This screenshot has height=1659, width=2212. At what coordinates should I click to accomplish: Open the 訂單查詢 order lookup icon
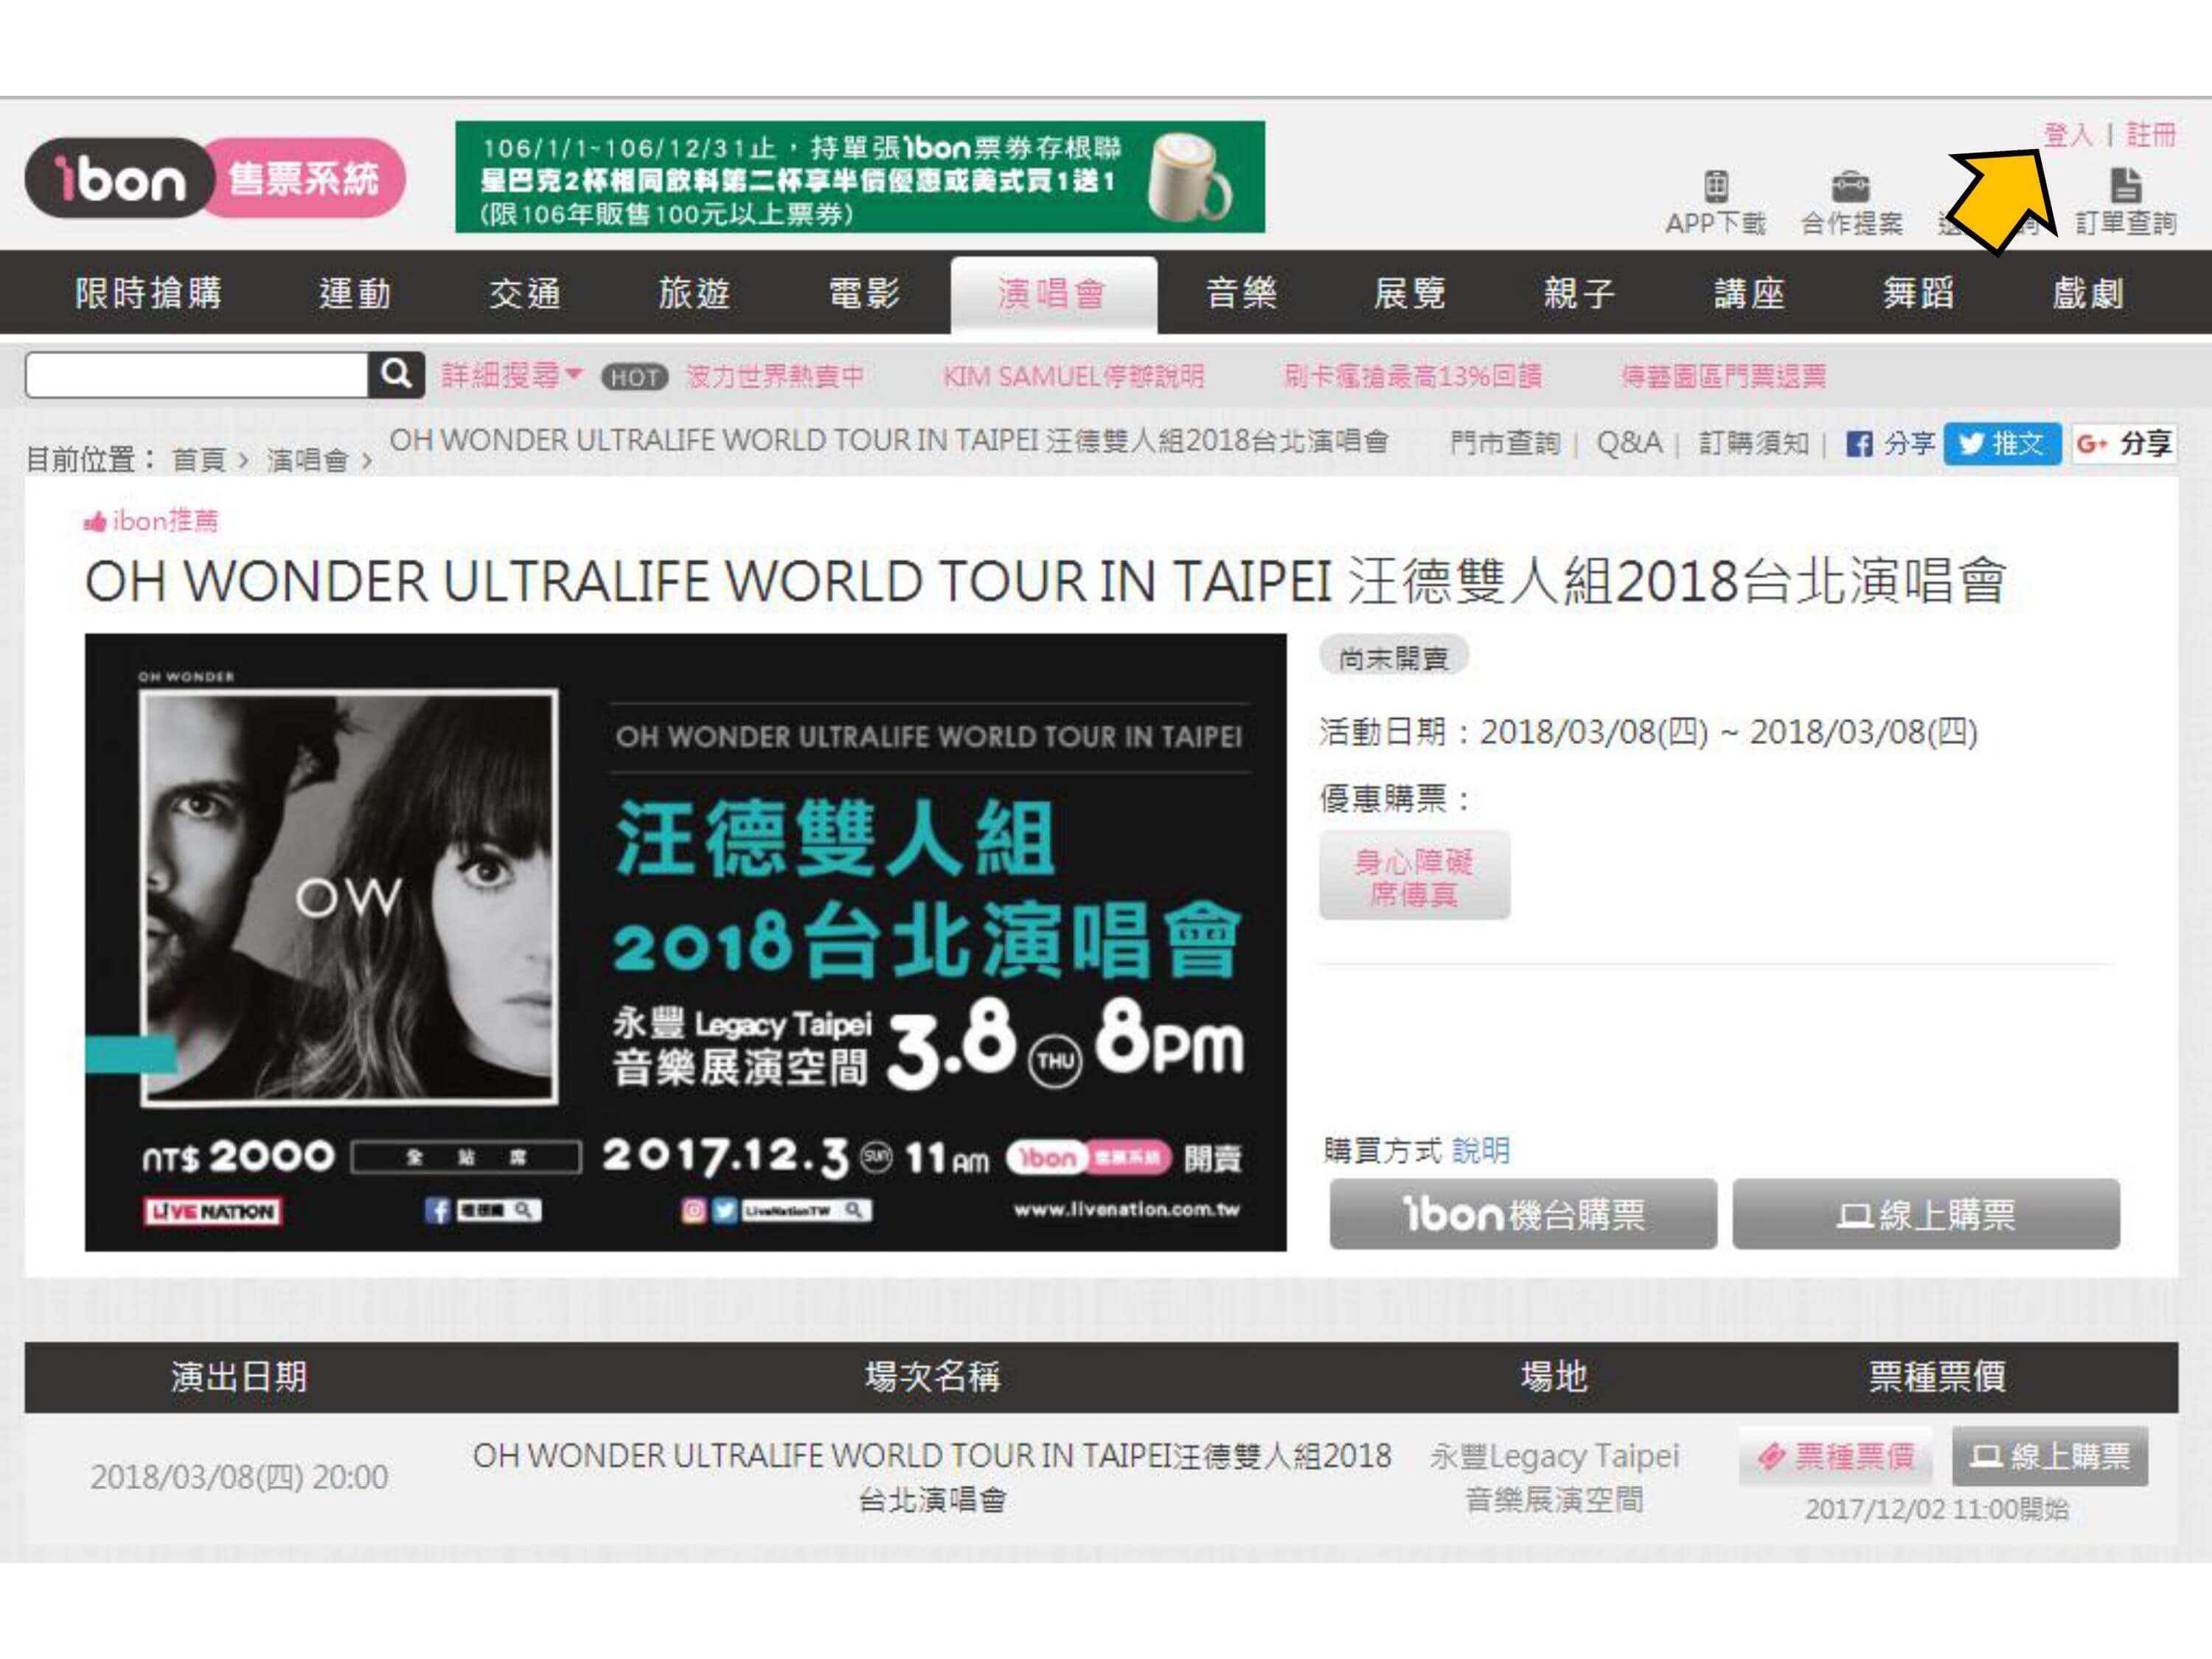(x=2125, y=187)
